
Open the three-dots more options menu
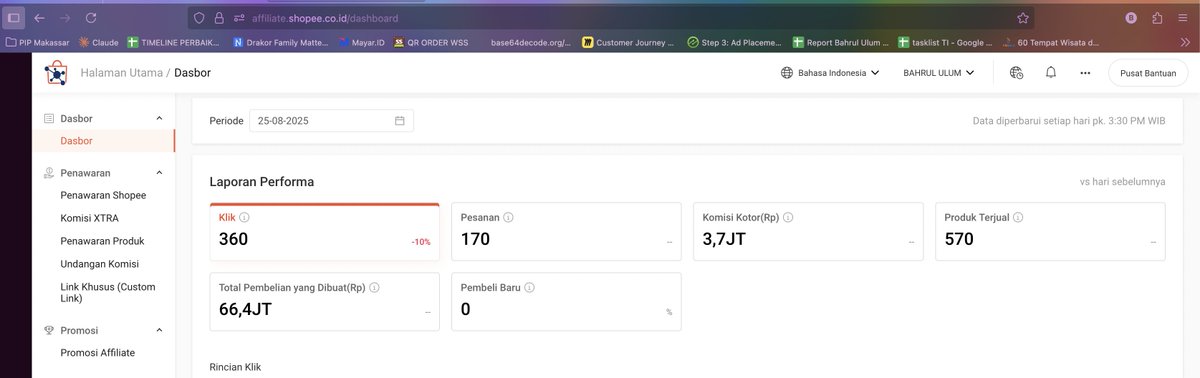[1085, 73]
